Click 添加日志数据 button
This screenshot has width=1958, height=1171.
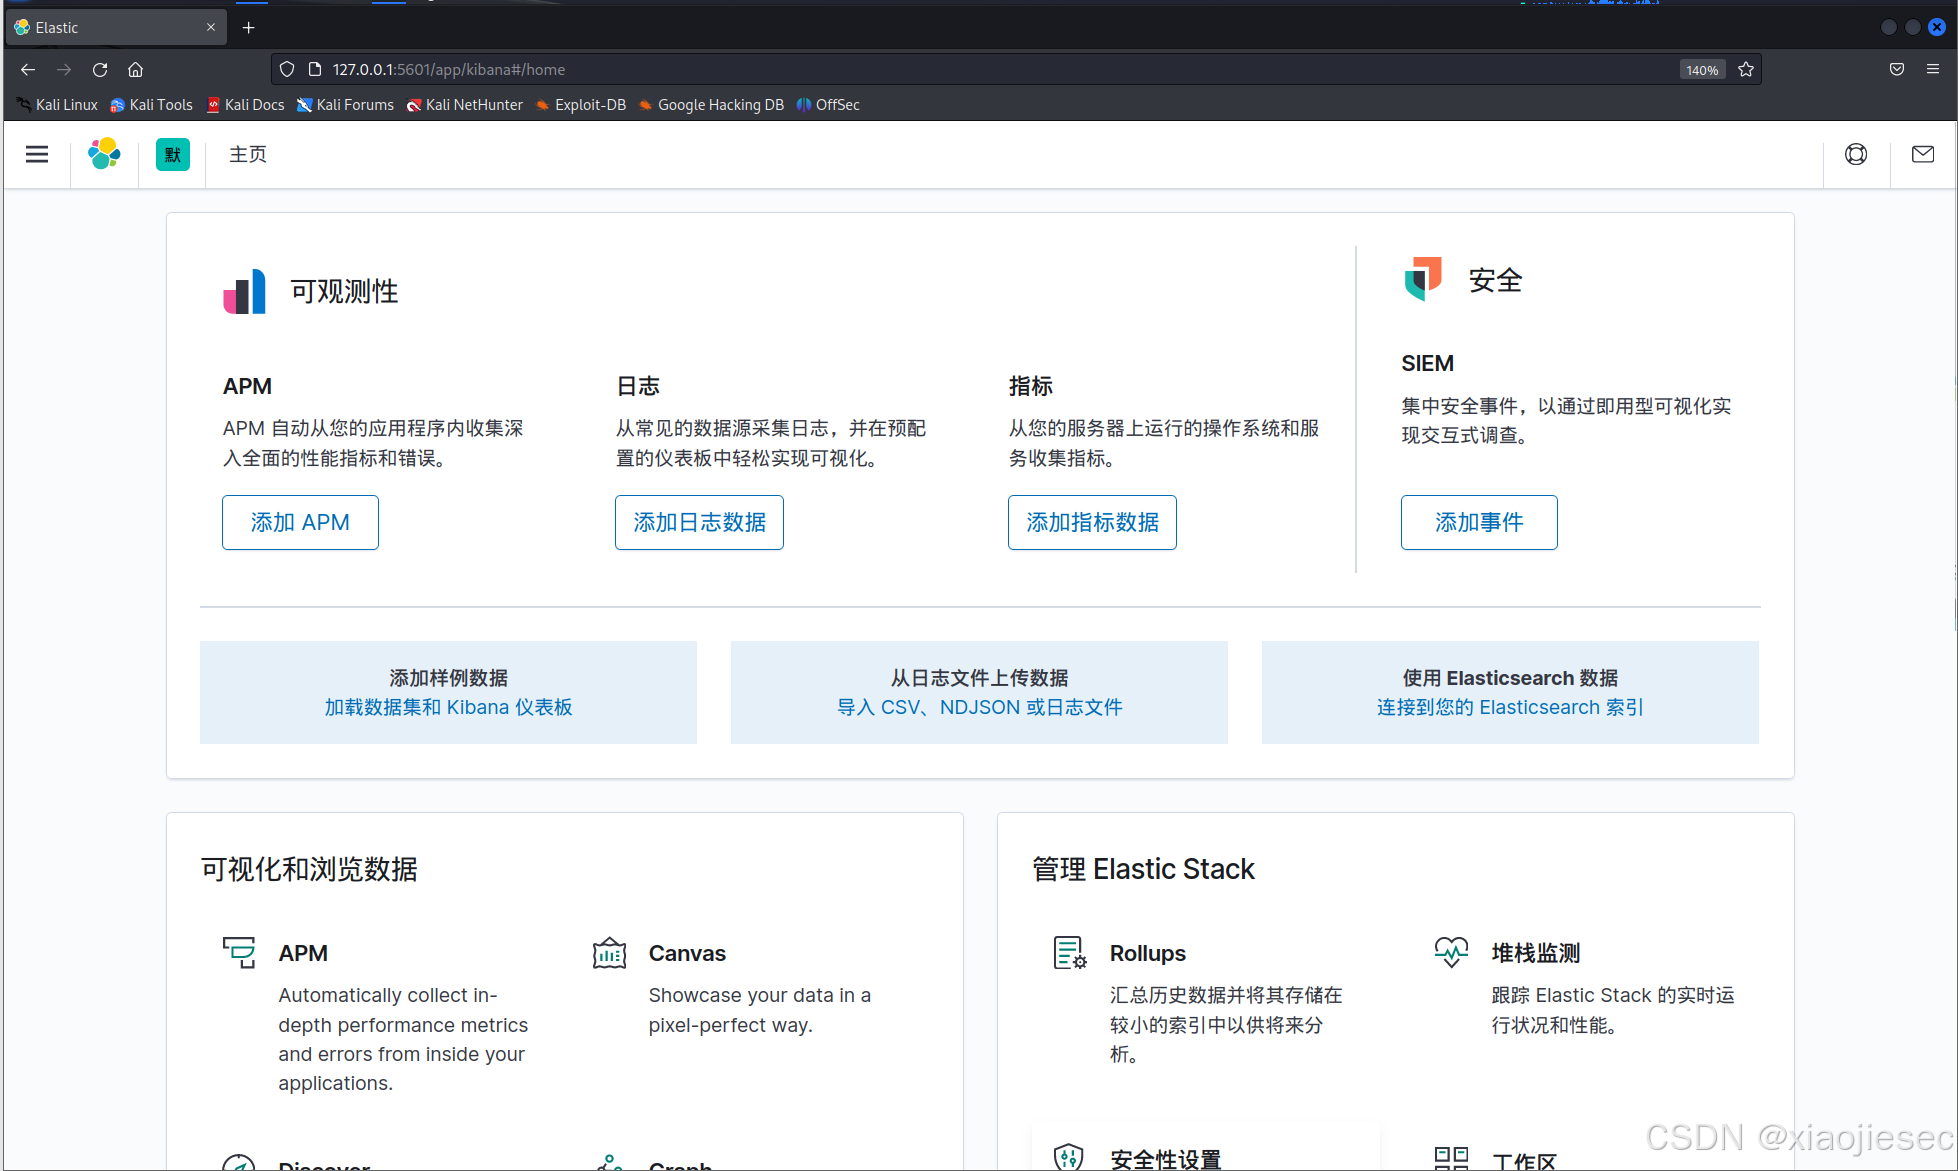pos(699,522)
